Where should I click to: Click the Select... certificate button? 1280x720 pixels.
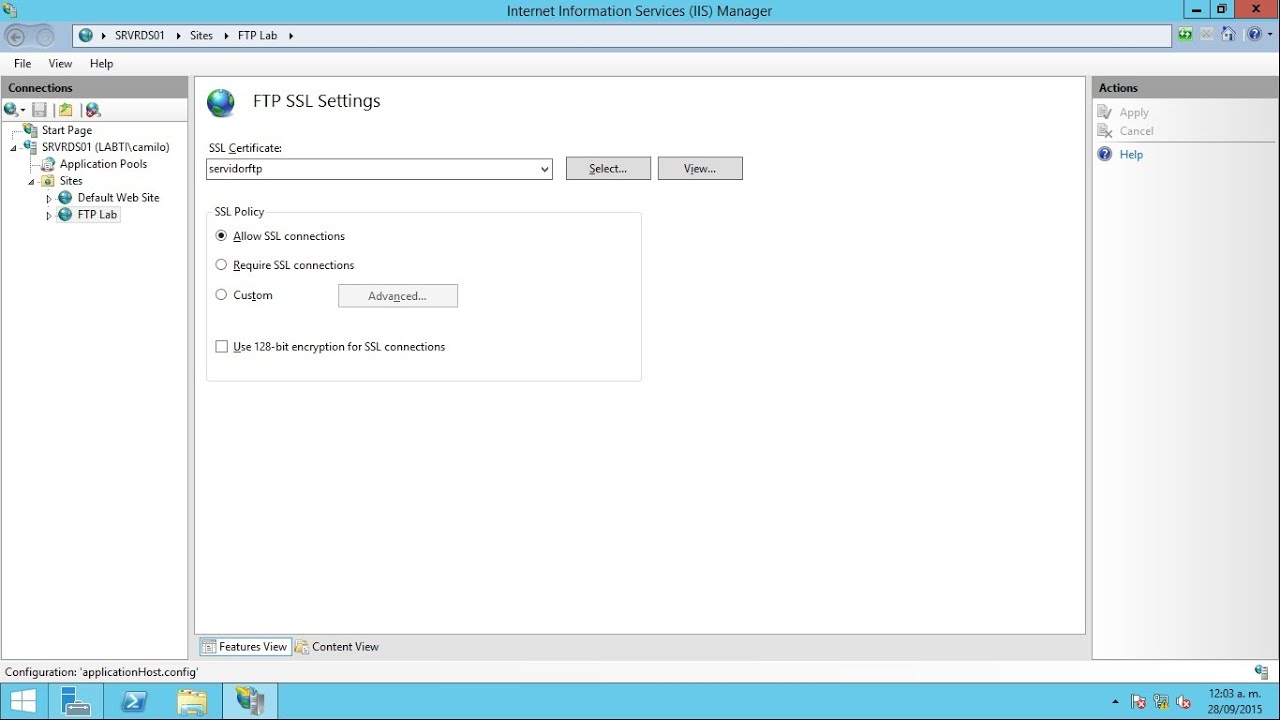point(608,168)
